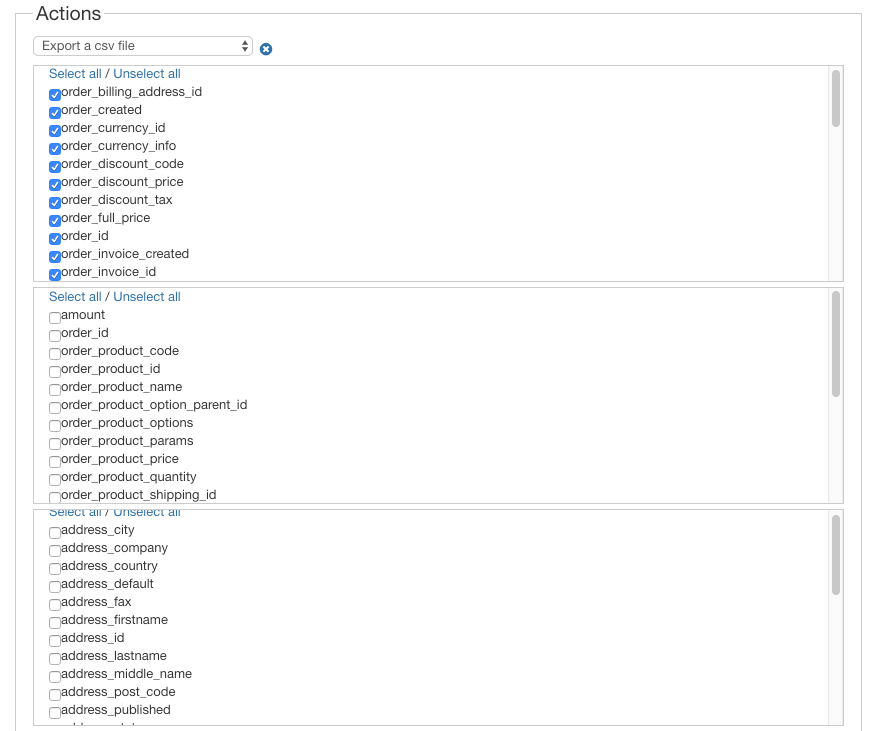The width and height of the screenshot is (874, 731).
Task: Click 'Unselect all' in the order product list
Action: point(147,297)
